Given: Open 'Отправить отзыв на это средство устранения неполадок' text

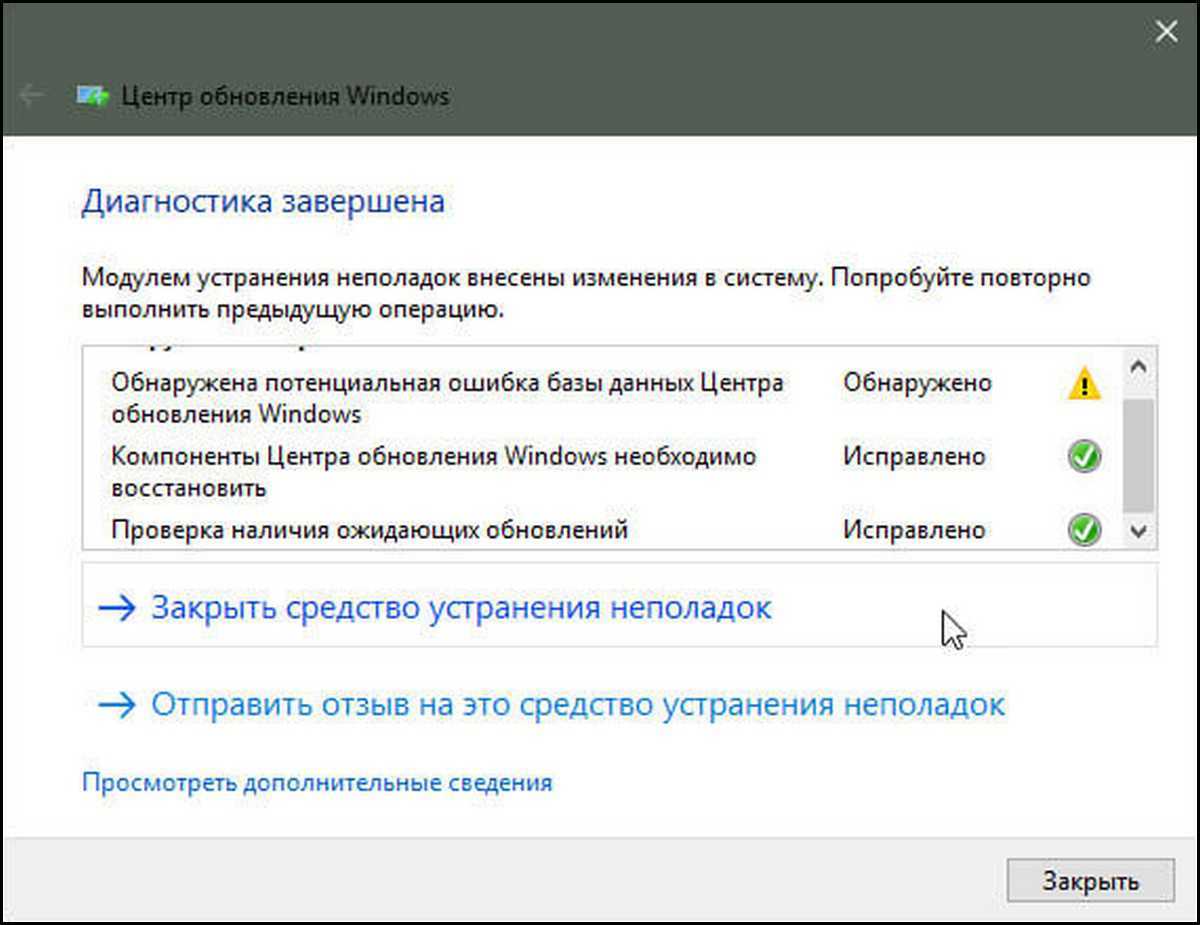Looking at the screenshot, I should click(x=577, y=705).
